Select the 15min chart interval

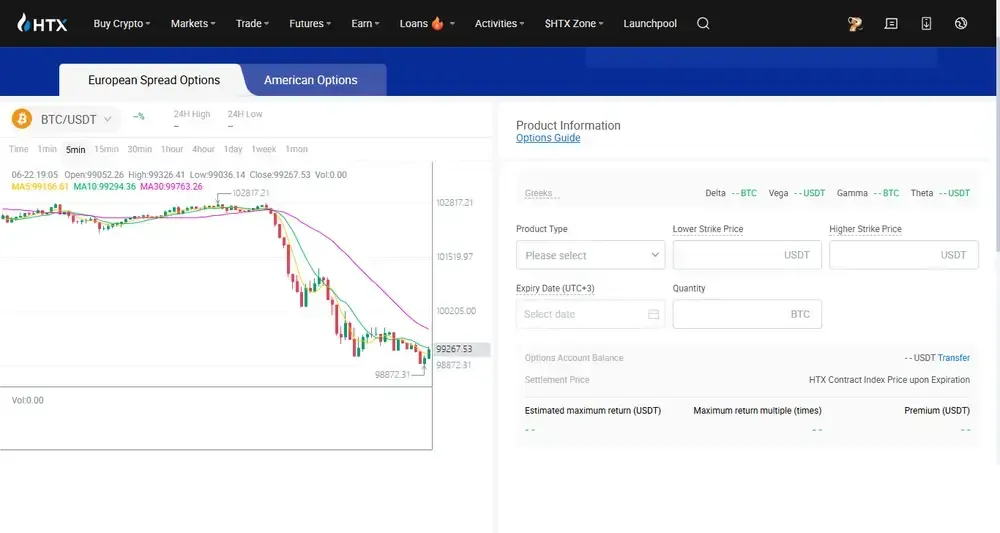point(107,149)
